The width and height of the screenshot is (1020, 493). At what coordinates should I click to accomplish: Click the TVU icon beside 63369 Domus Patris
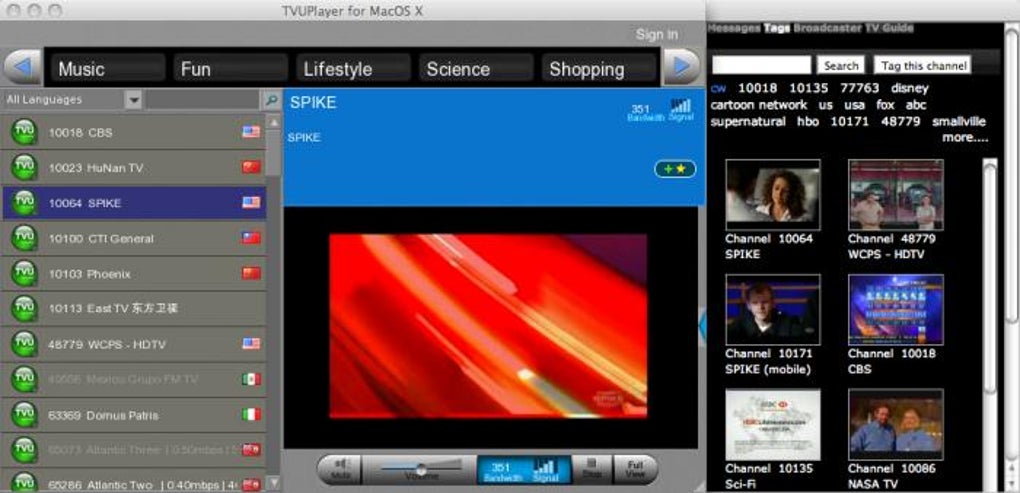[x=25, y=414]
